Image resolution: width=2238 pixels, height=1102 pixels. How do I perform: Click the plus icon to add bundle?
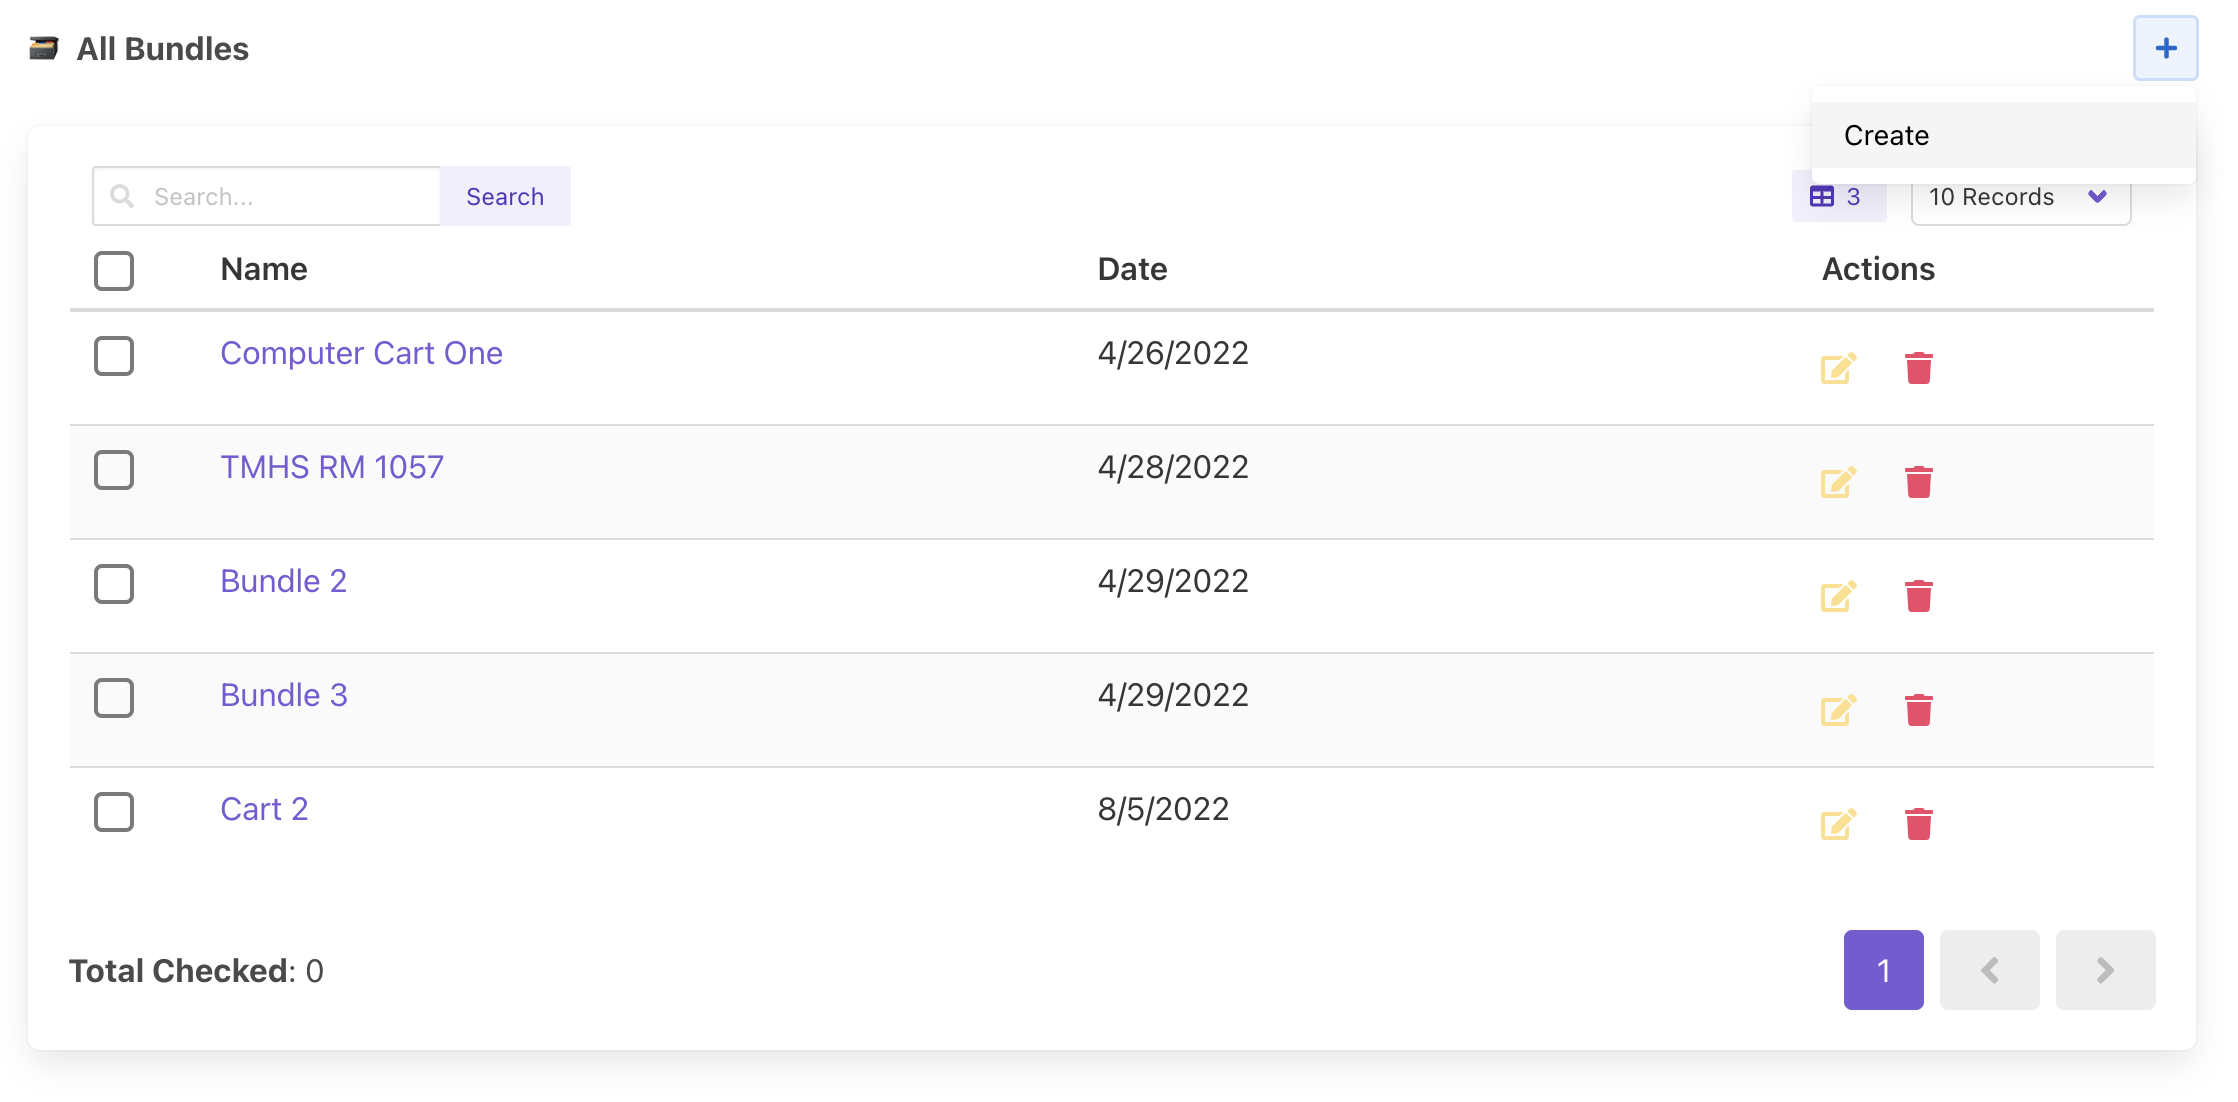pos(2165,48)
